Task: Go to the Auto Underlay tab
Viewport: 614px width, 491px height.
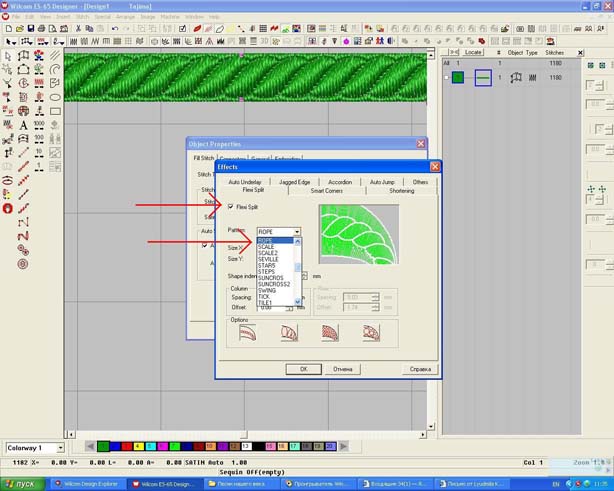Action: tap(245, 182)
